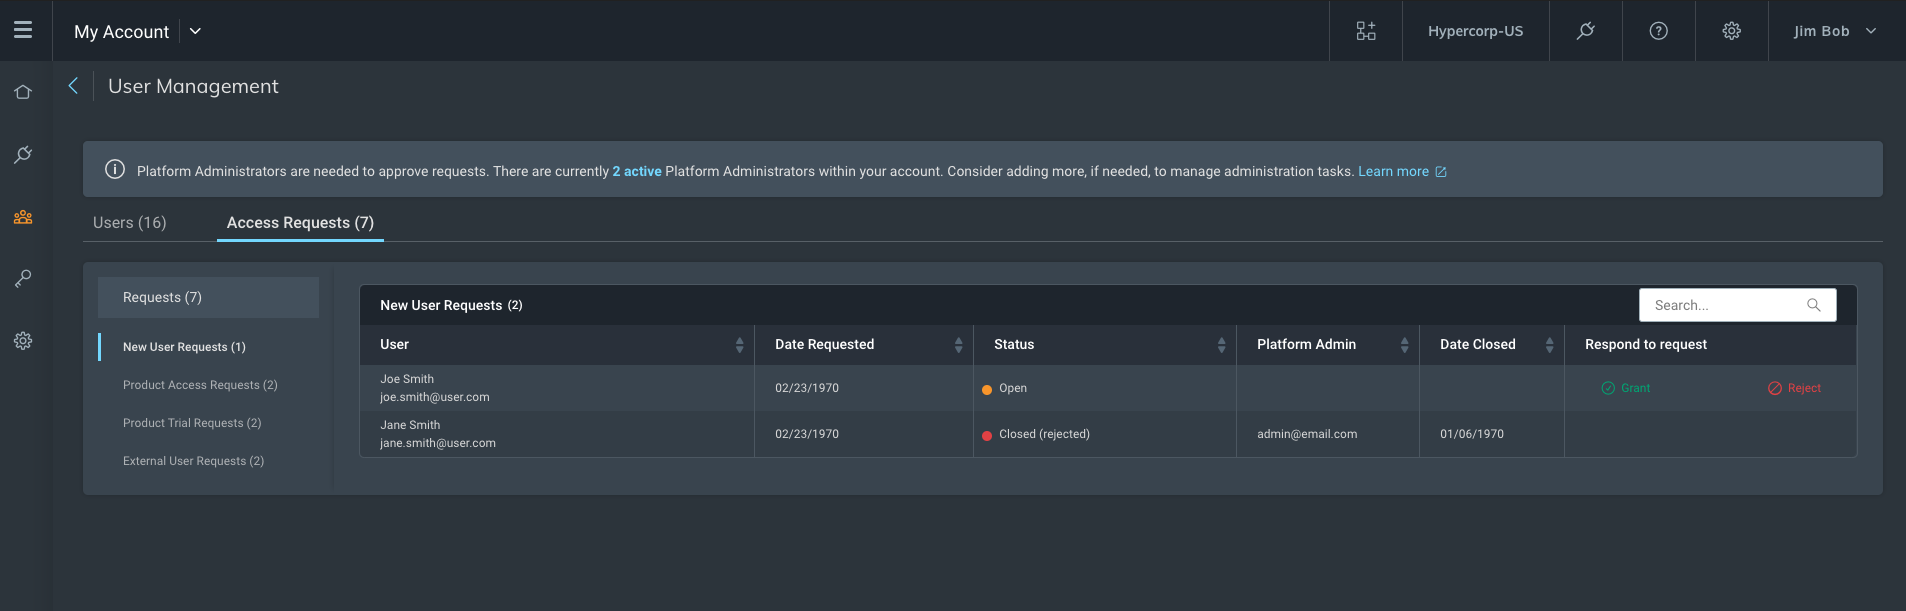
Task: Open the key icon in sidebar
Action: (23, 279)
